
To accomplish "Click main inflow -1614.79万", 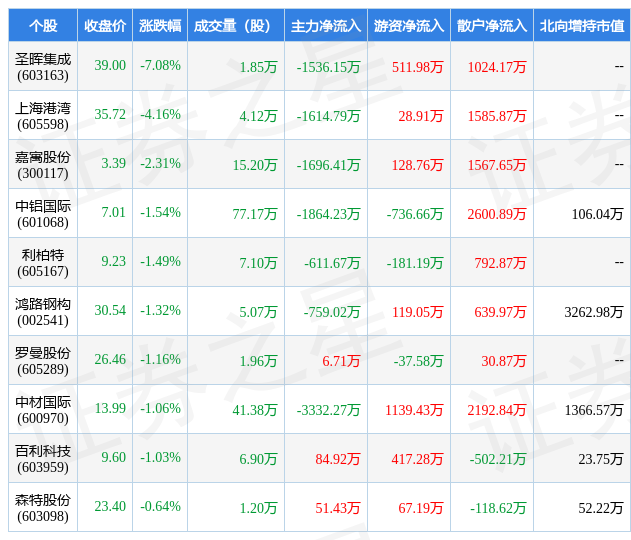I will click(x=328, y=116).
